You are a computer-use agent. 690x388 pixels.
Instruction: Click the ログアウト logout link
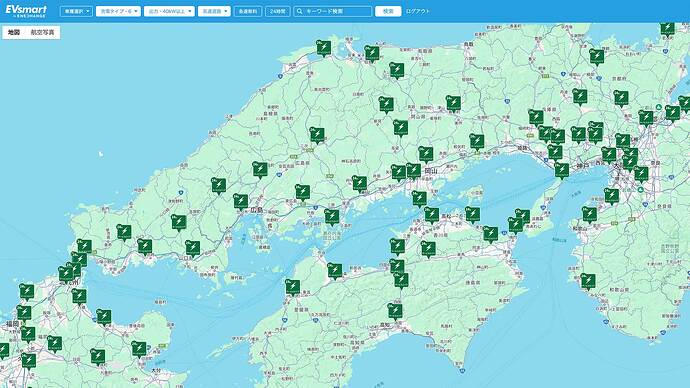click(x=417, y=11)
